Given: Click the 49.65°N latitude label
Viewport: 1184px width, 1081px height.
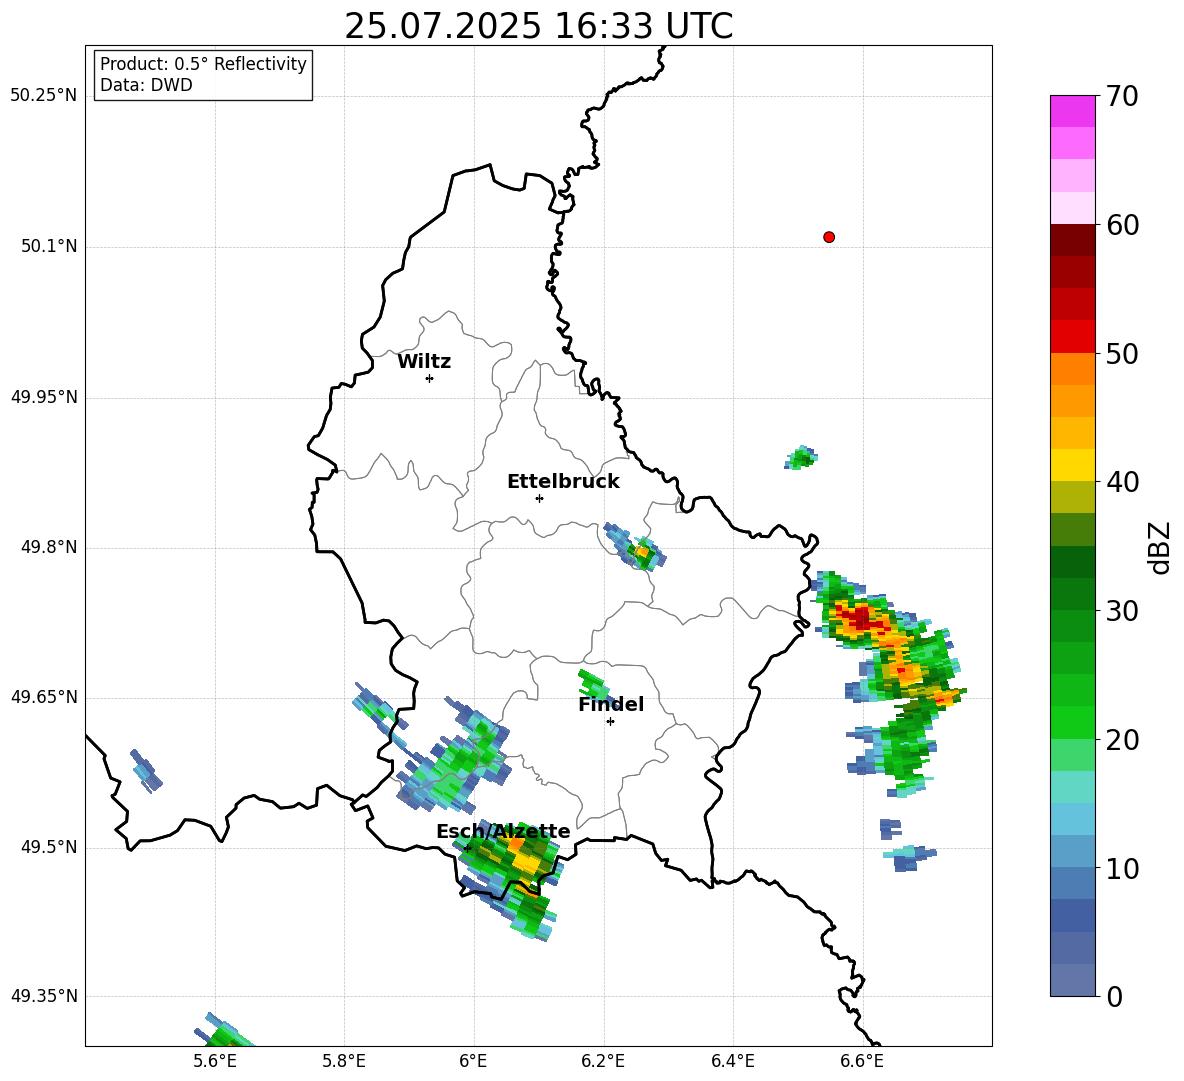Looking at the screenshot, I should [43, 697].
